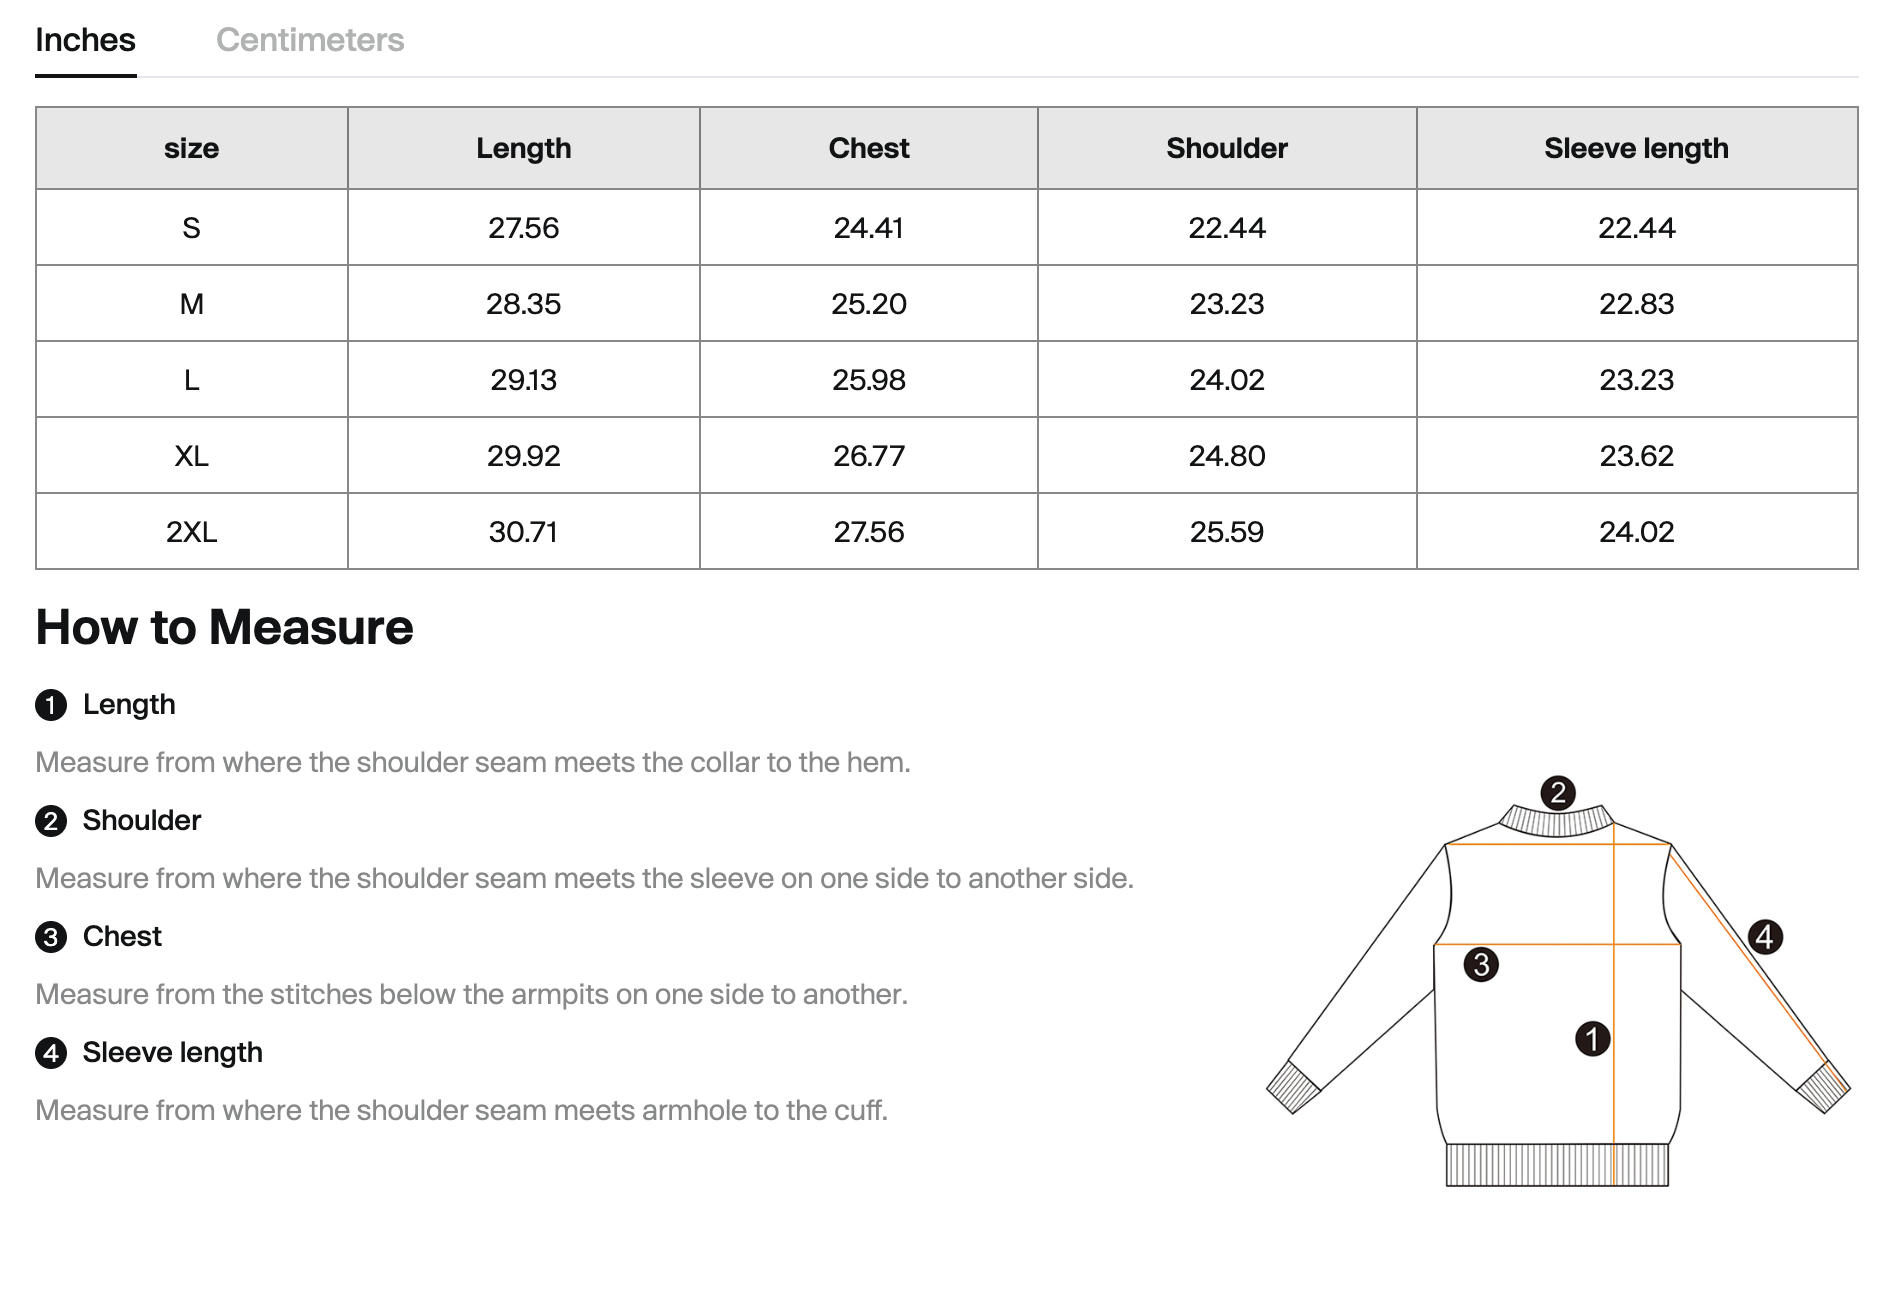
Task: Click the M size chest value 25.20
Action: [x=868, y=304]
